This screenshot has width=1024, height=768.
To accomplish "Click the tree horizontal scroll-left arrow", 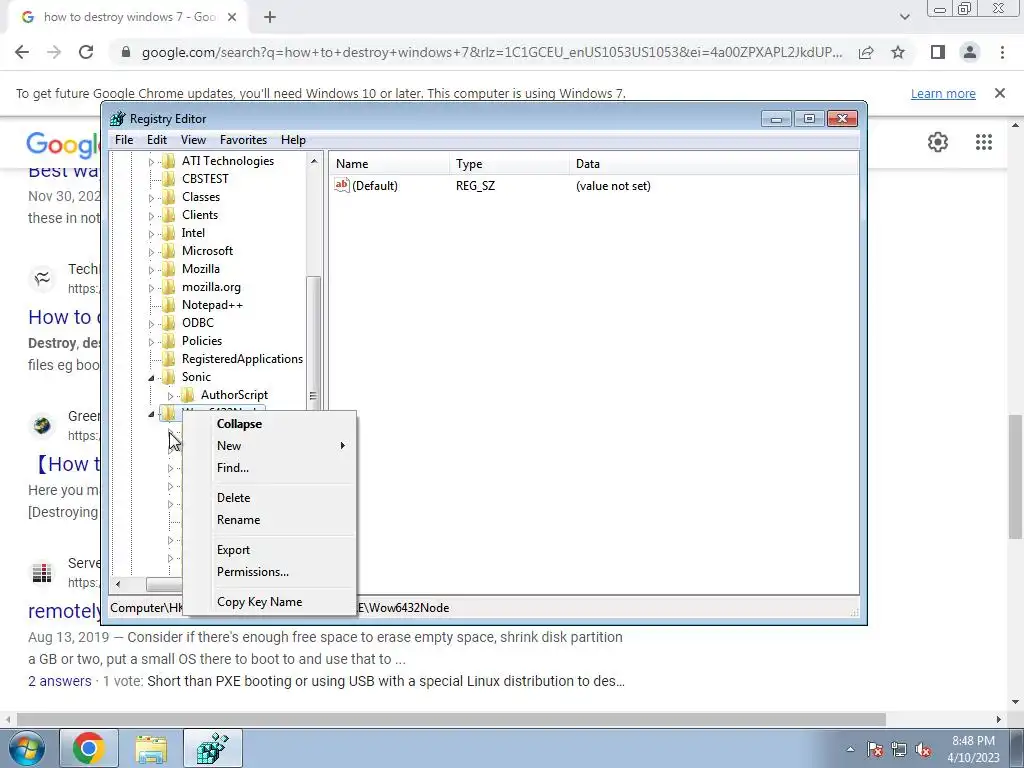I will tap(118, 584).
